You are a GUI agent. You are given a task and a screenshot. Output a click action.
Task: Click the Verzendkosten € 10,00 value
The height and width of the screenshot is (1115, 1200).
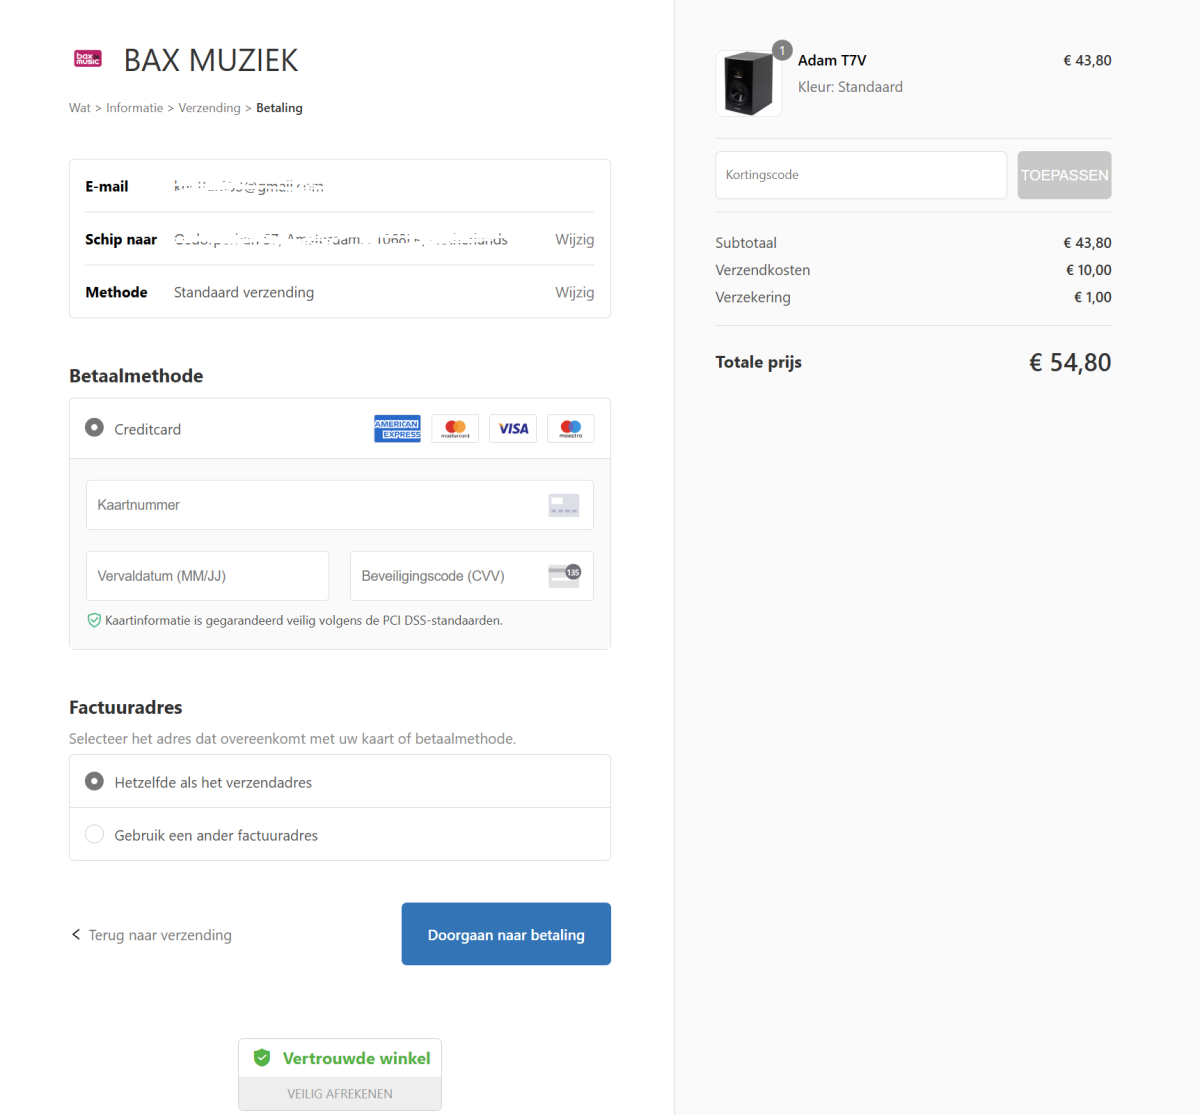point(1088,270)
